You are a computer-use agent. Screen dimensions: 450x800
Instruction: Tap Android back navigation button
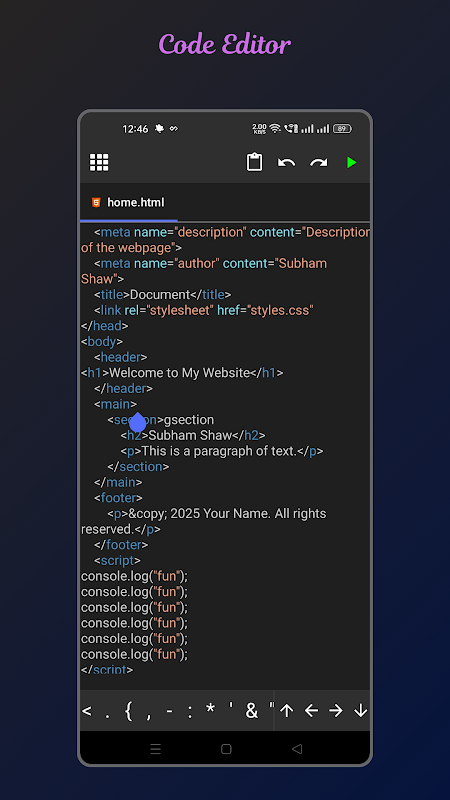(297, 748)
